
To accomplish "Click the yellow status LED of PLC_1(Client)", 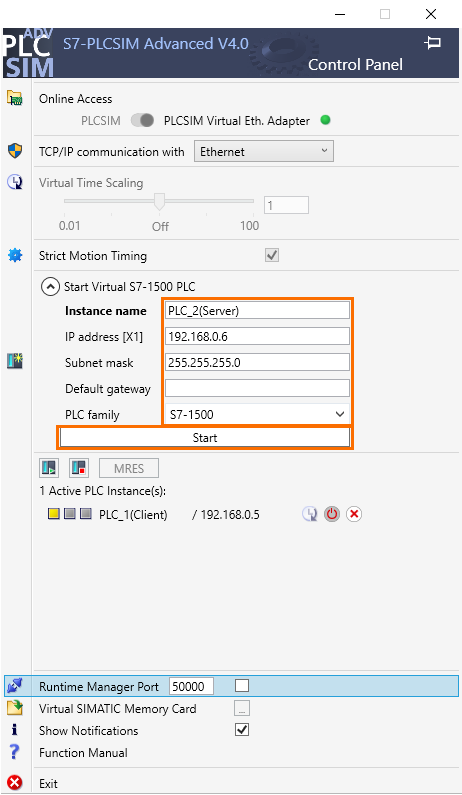I will click(54, 514).
